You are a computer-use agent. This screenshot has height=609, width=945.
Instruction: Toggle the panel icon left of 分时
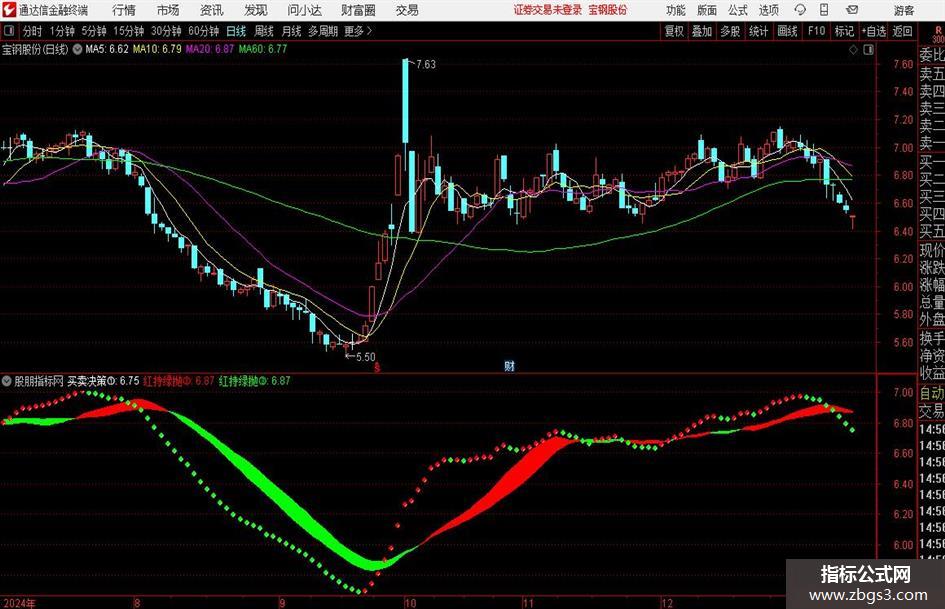pyautogui.click(x=9, y=31)
